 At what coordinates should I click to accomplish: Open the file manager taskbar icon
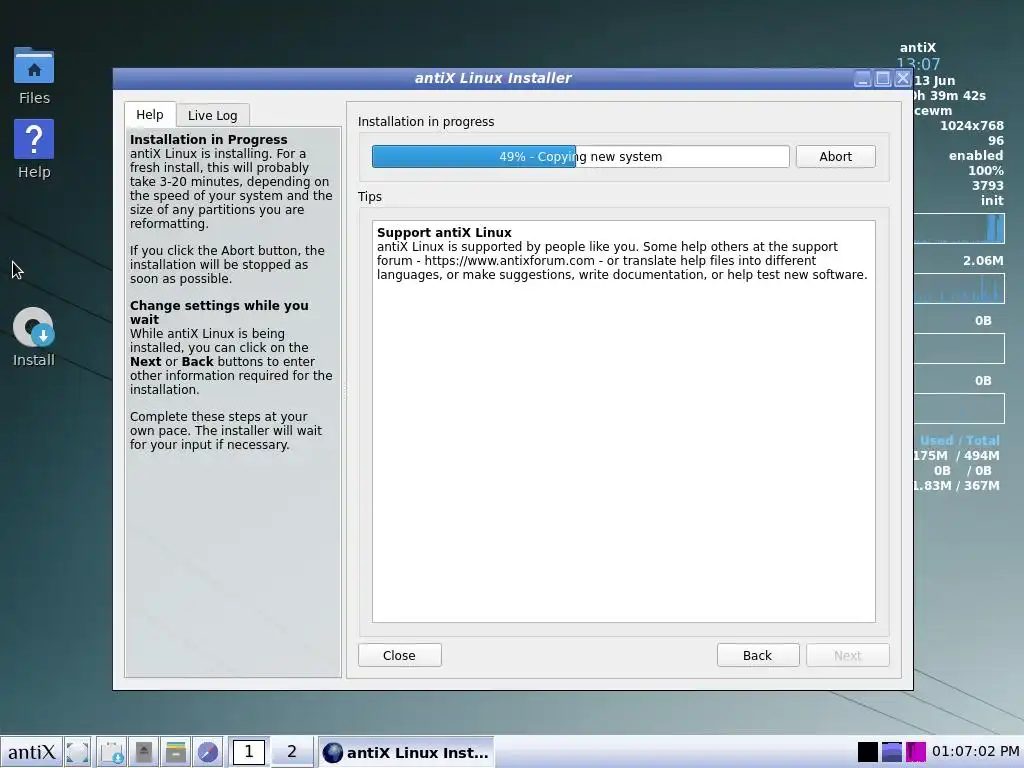tap(175, 752)
